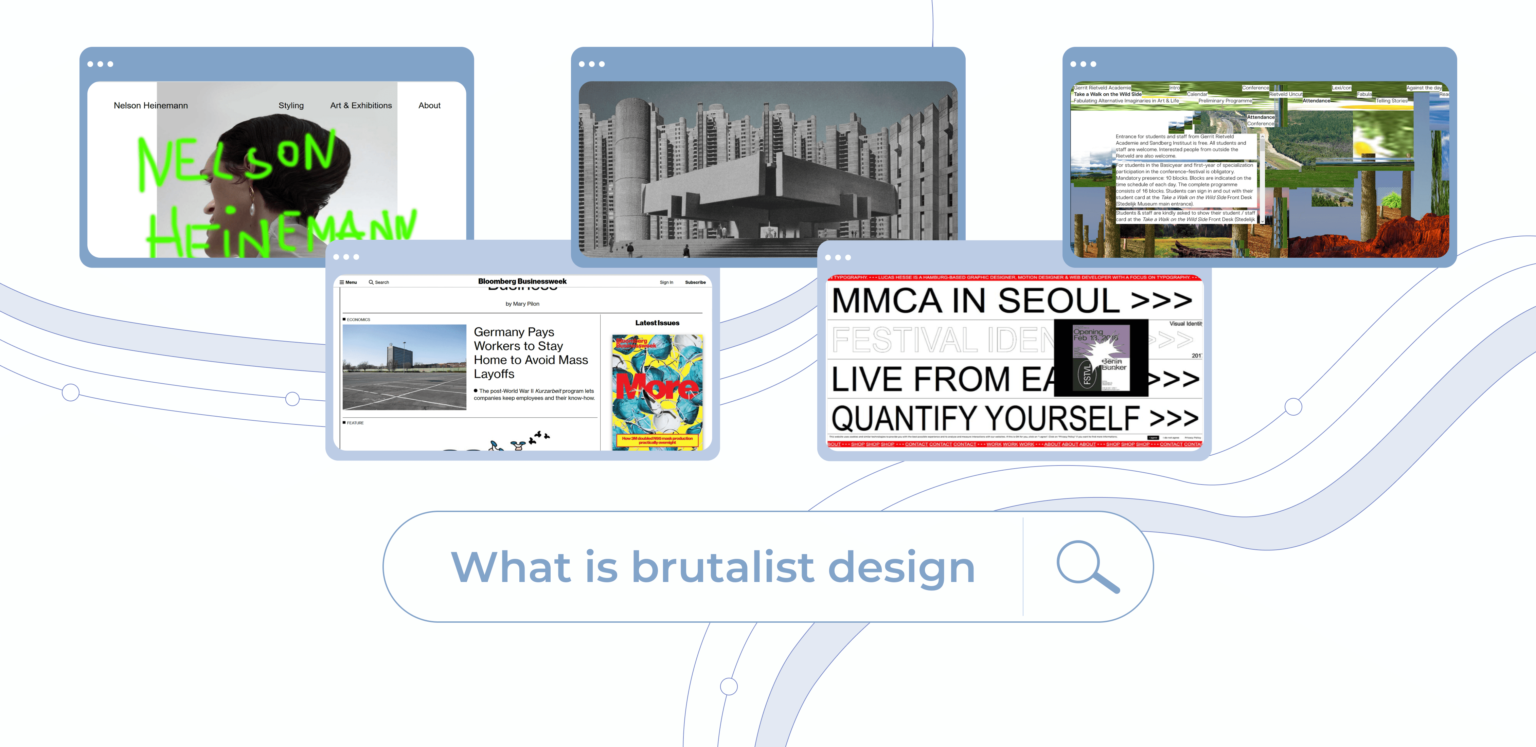This screenshot has height=747, width=1536.
Task: Open the About menu on Nelson Heinemann's site
Action: [429, 105]
